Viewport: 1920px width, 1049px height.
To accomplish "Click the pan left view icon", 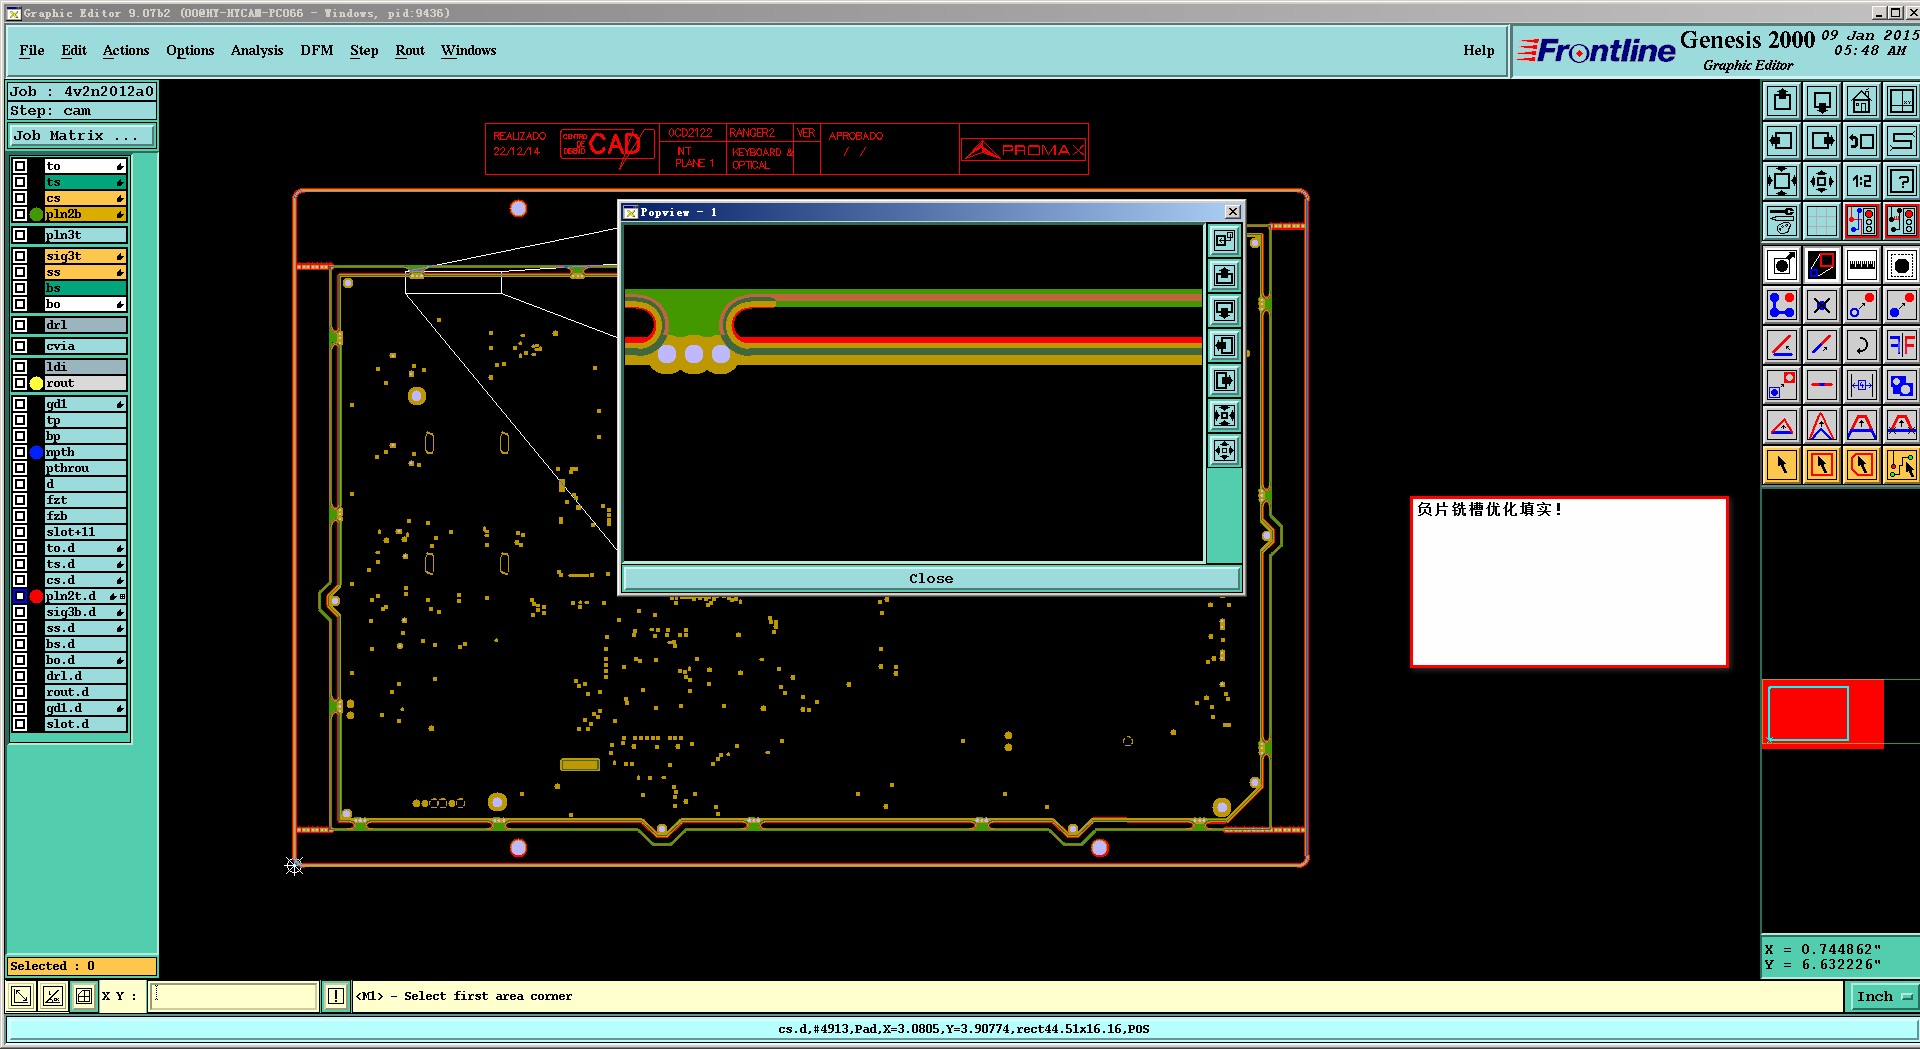I will pyautogui.click(x=1782, y=141).
